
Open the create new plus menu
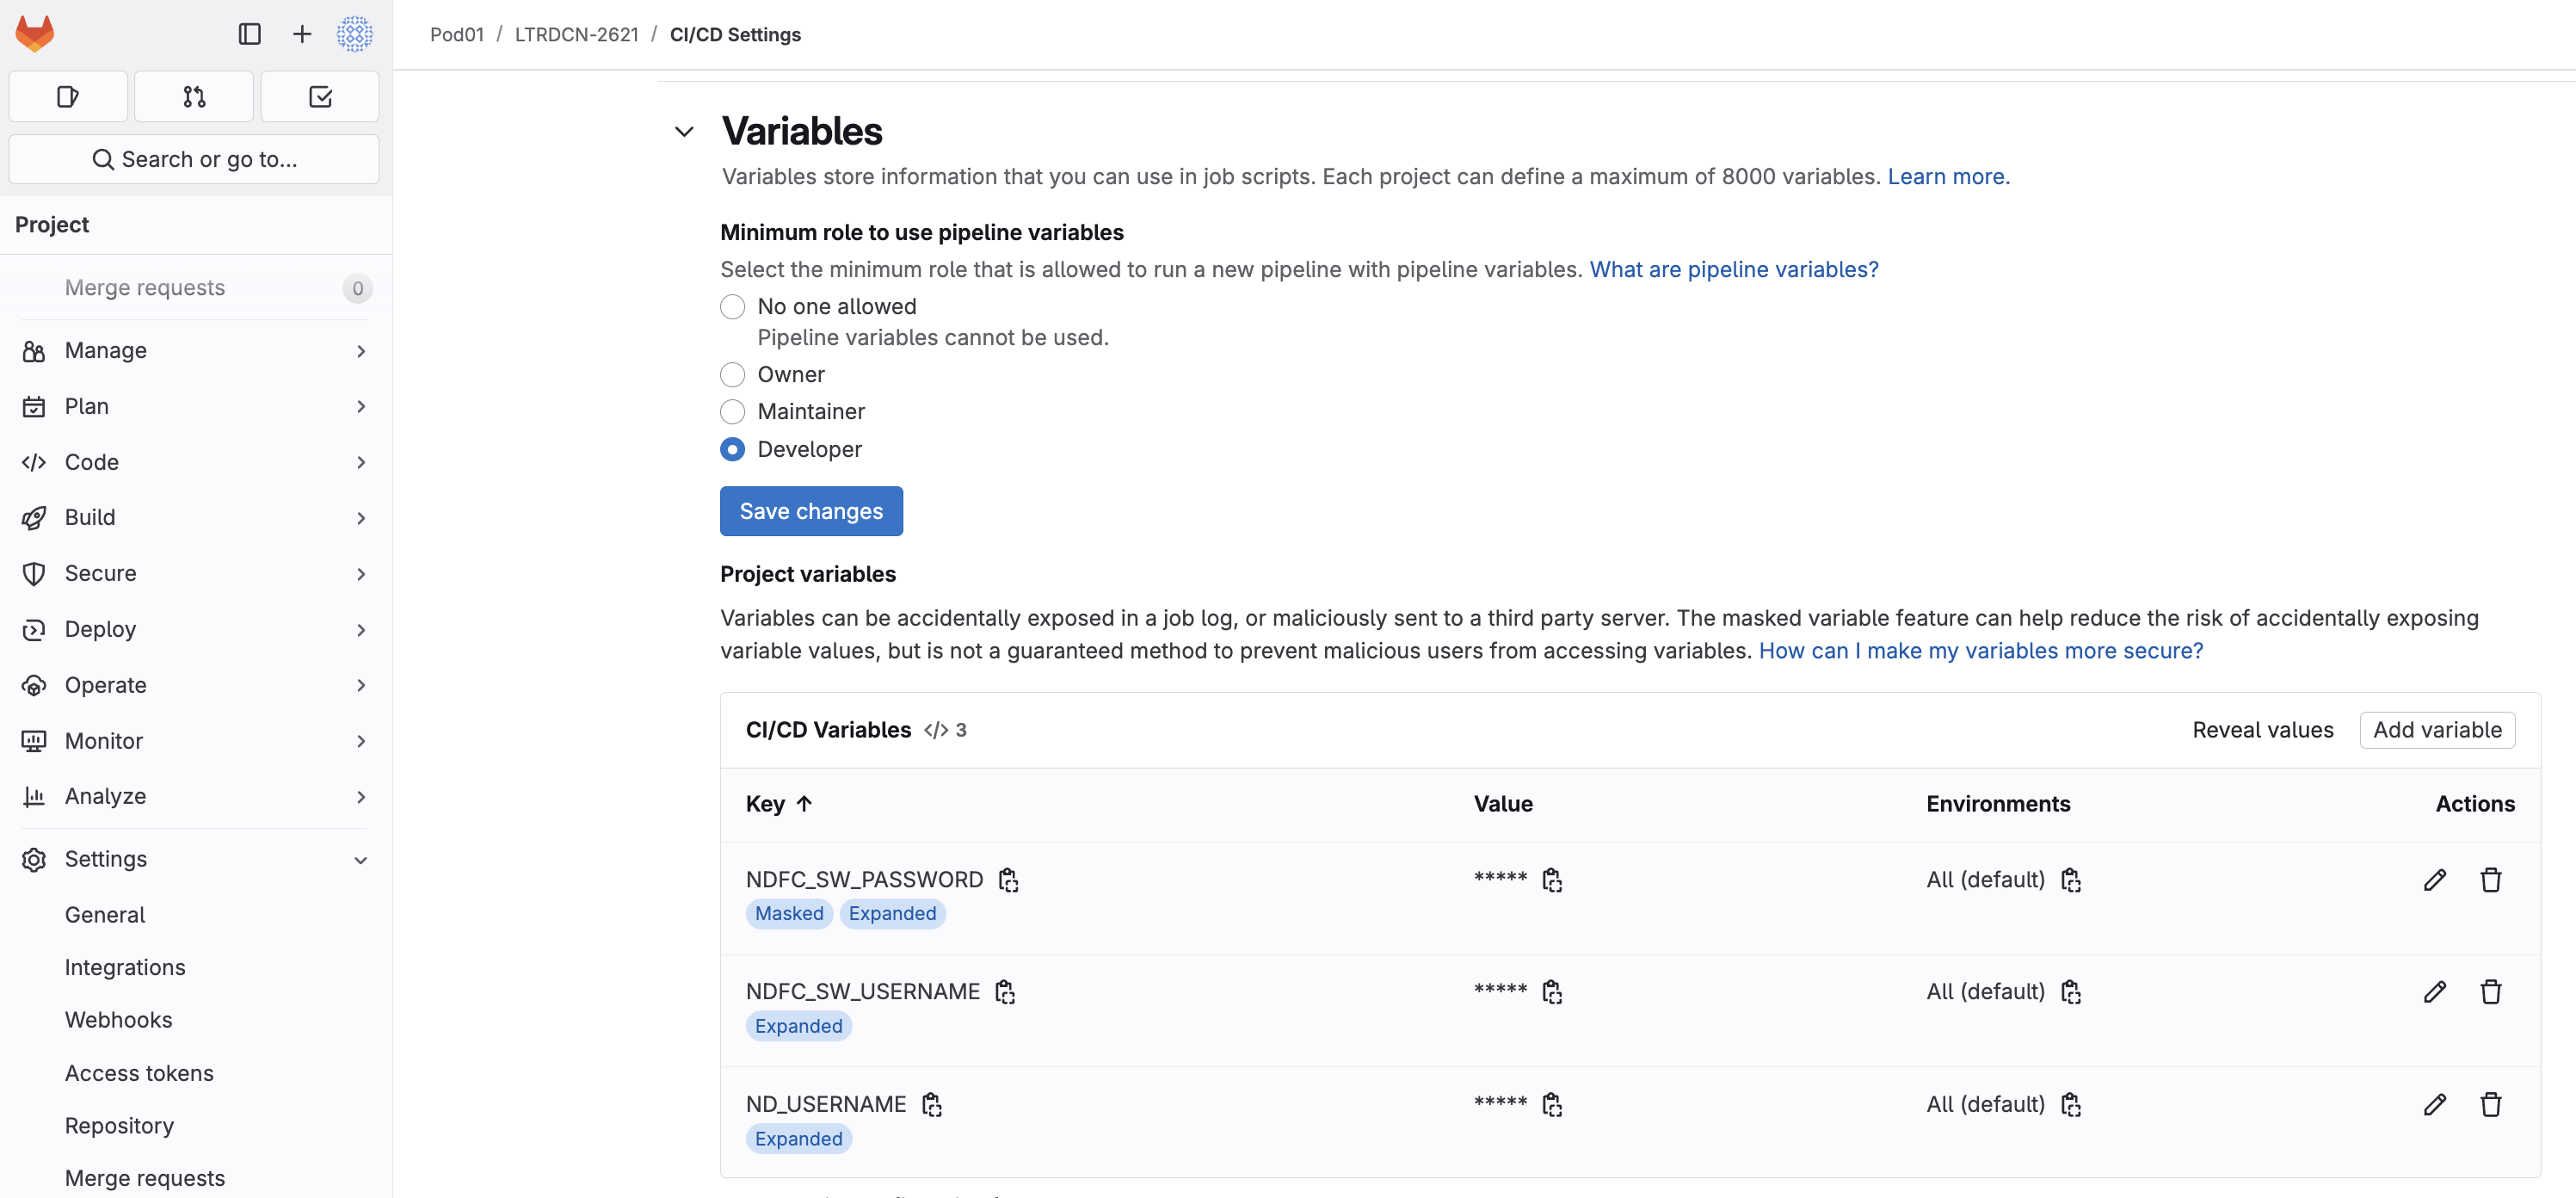[x=301, y=34]
